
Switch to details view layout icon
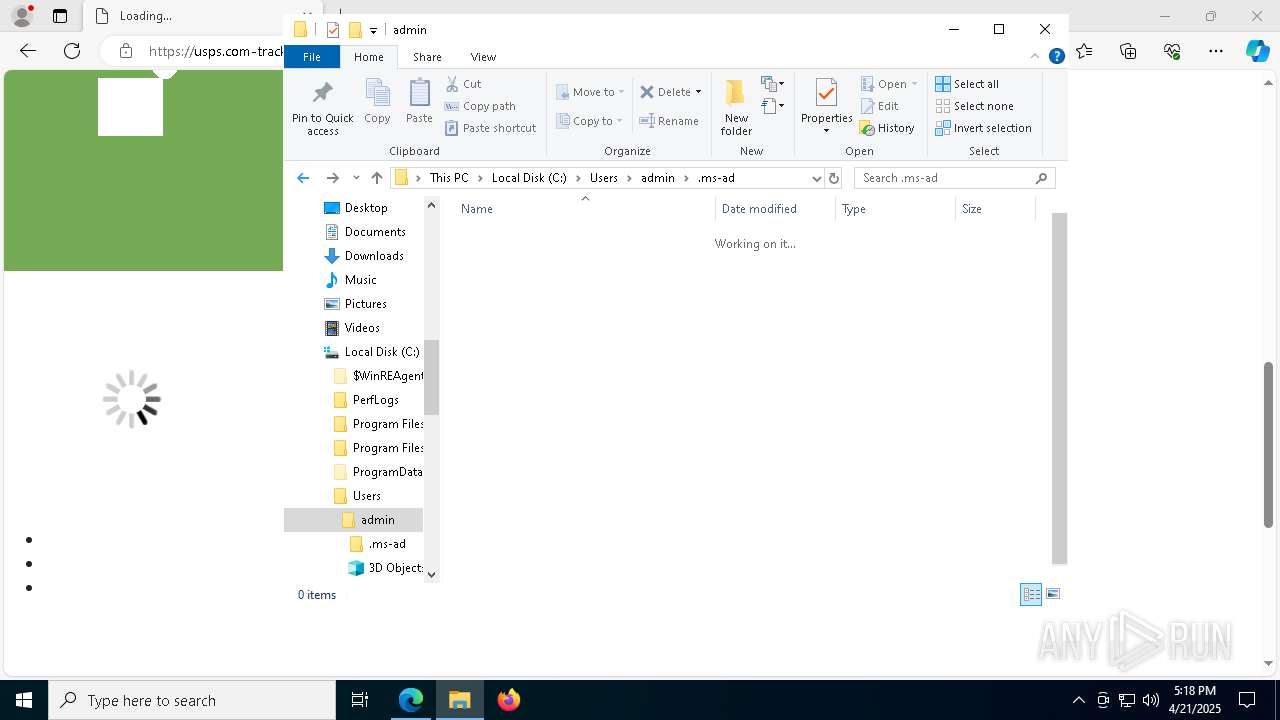pos(1031,594)
